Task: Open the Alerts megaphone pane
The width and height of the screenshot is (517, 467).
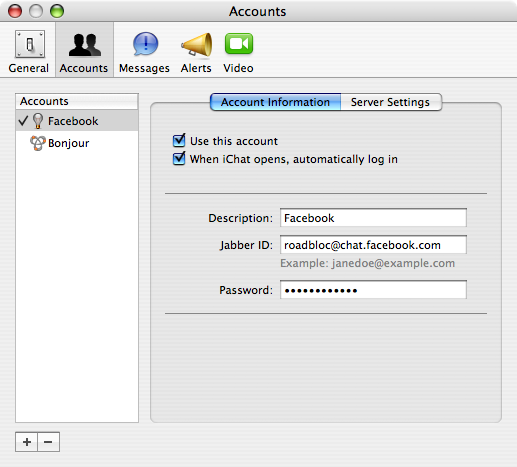Action: point(196,51)
